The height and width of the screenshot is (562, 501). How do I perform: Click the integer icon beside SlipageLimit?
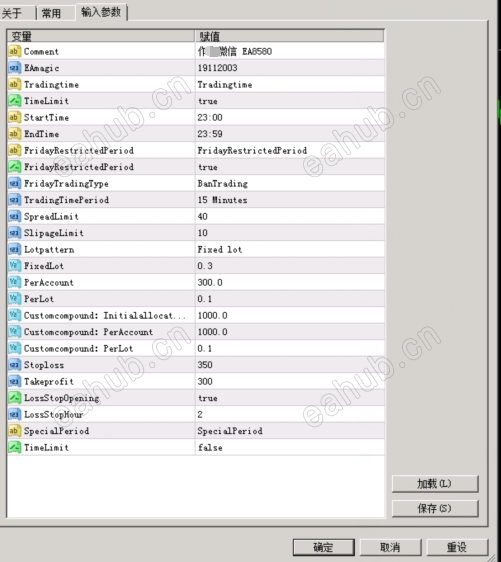coord(14,233)
